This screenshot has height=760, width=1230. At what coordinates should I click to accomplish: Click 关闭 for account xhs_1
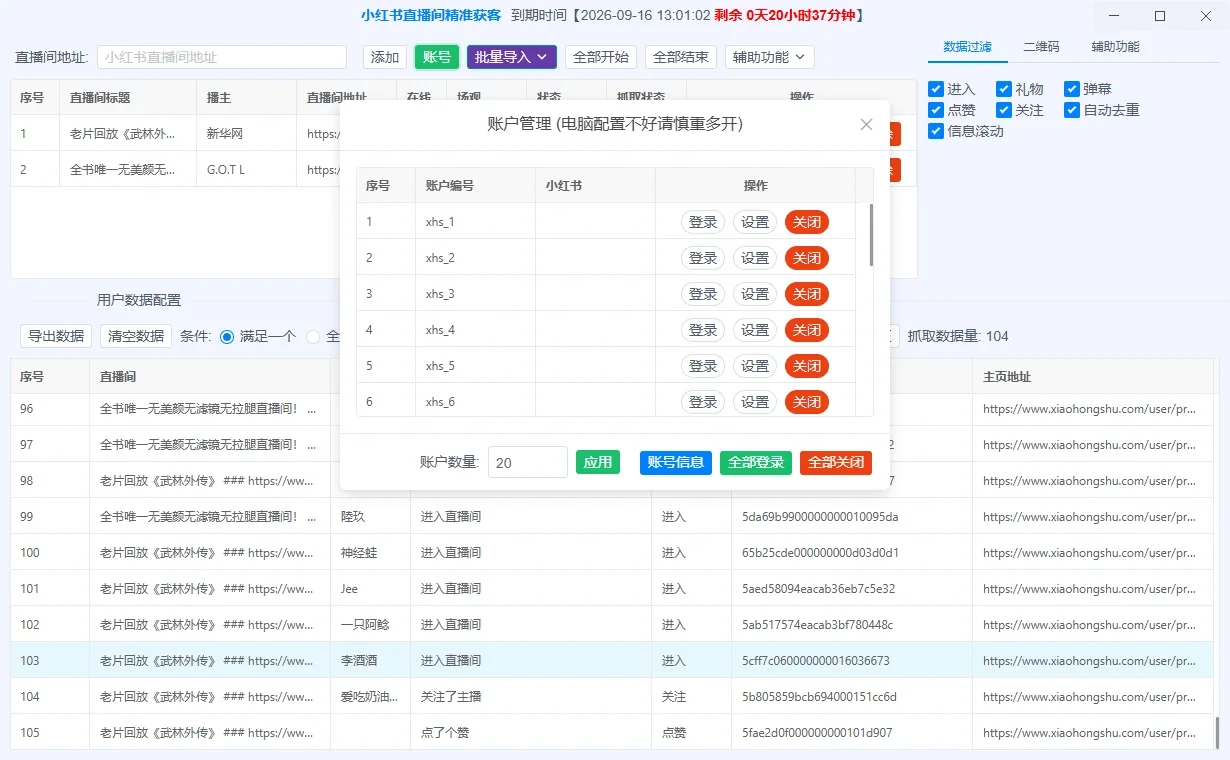[807, 222]
